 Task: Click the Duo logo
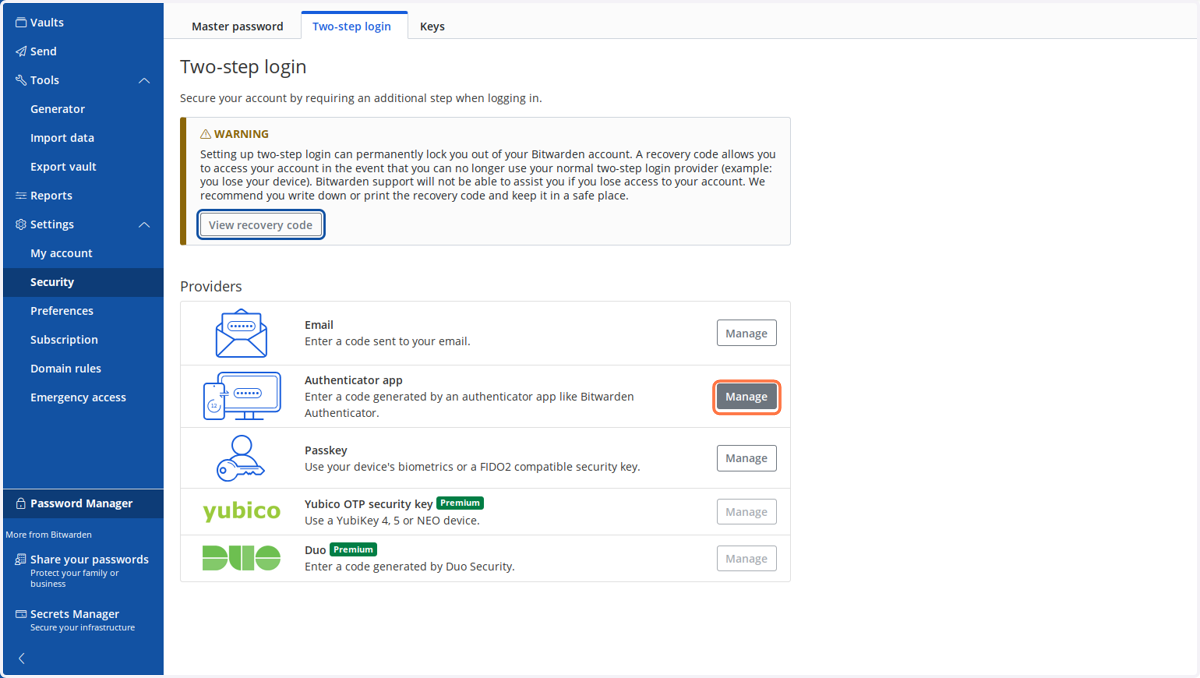click(241, 558)
